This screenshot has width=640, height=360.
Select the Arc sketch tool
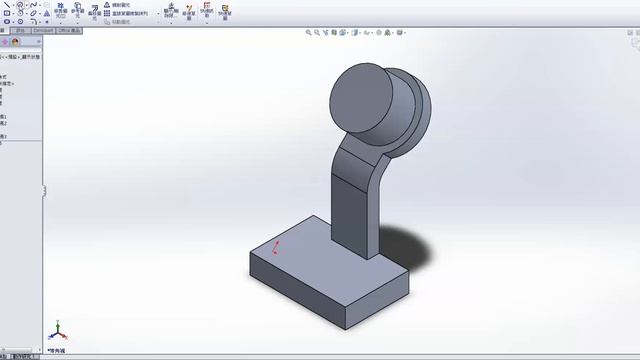pyautogui.click(x=20, y=13)
